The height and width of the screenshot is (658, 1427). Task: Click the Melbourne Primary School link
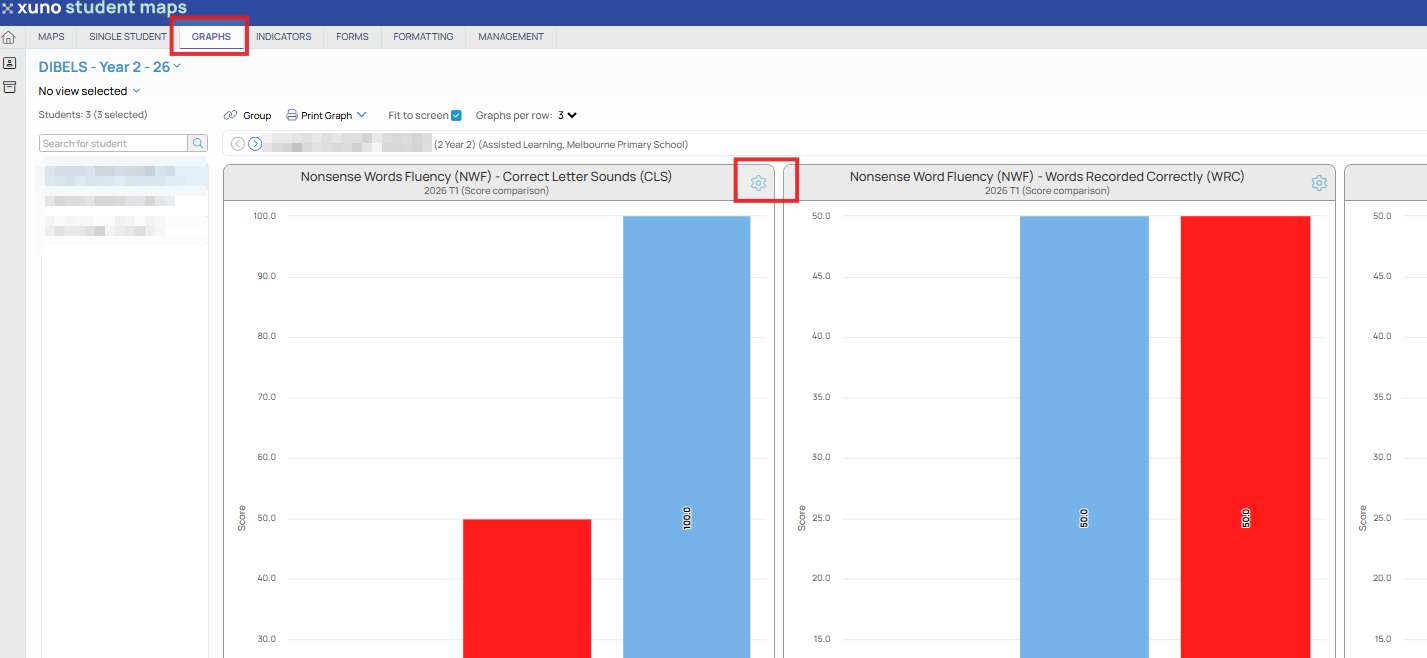(x=625, y=145)
